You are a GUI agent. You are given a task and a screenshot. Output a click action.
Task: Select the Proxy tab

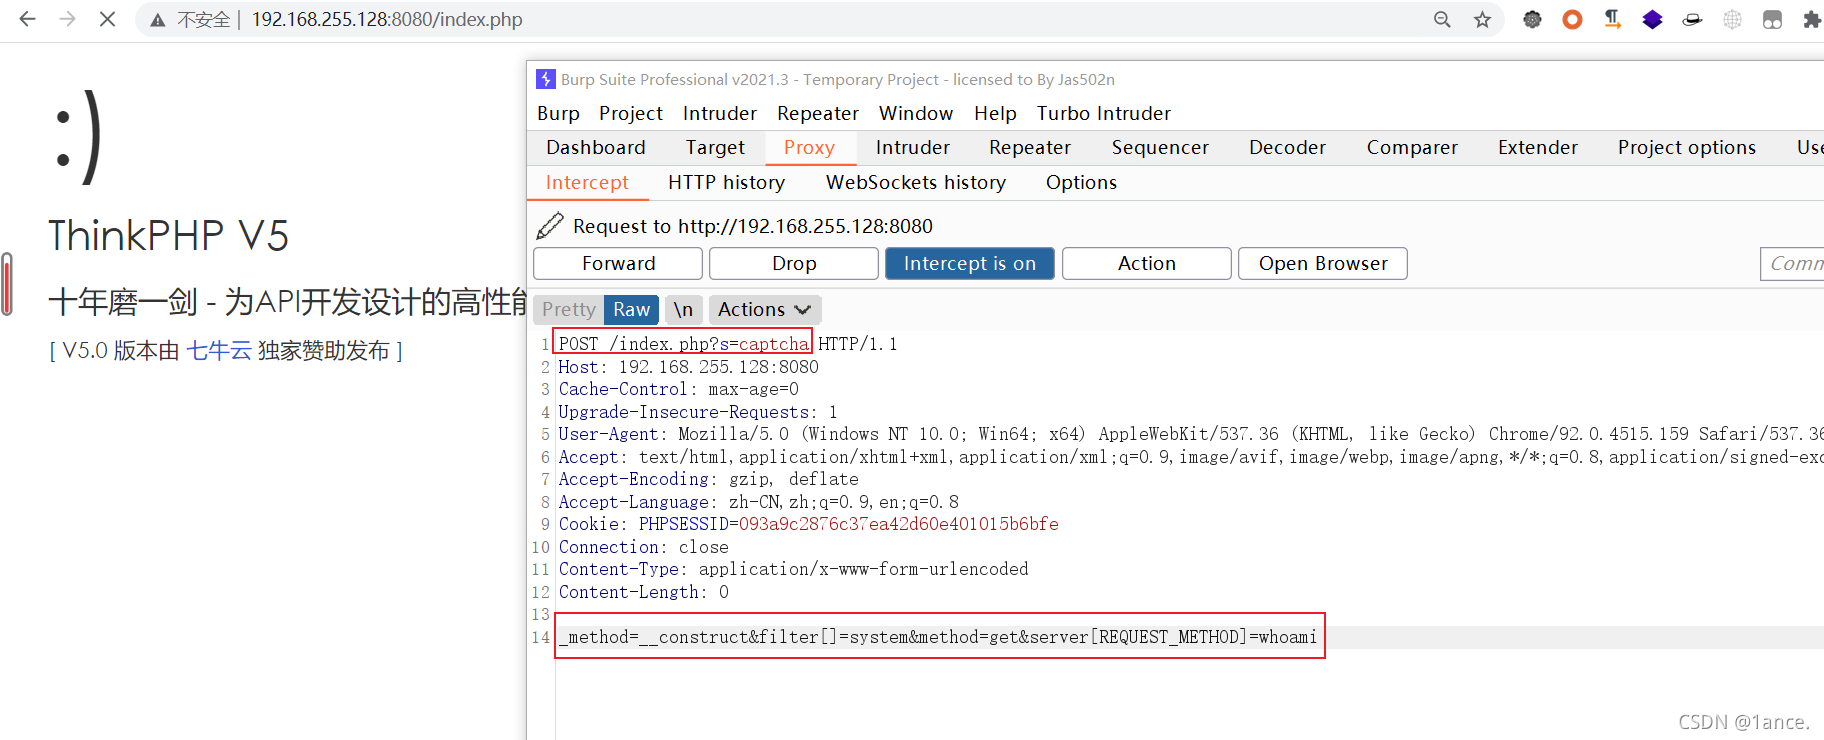tap(809, 147)
